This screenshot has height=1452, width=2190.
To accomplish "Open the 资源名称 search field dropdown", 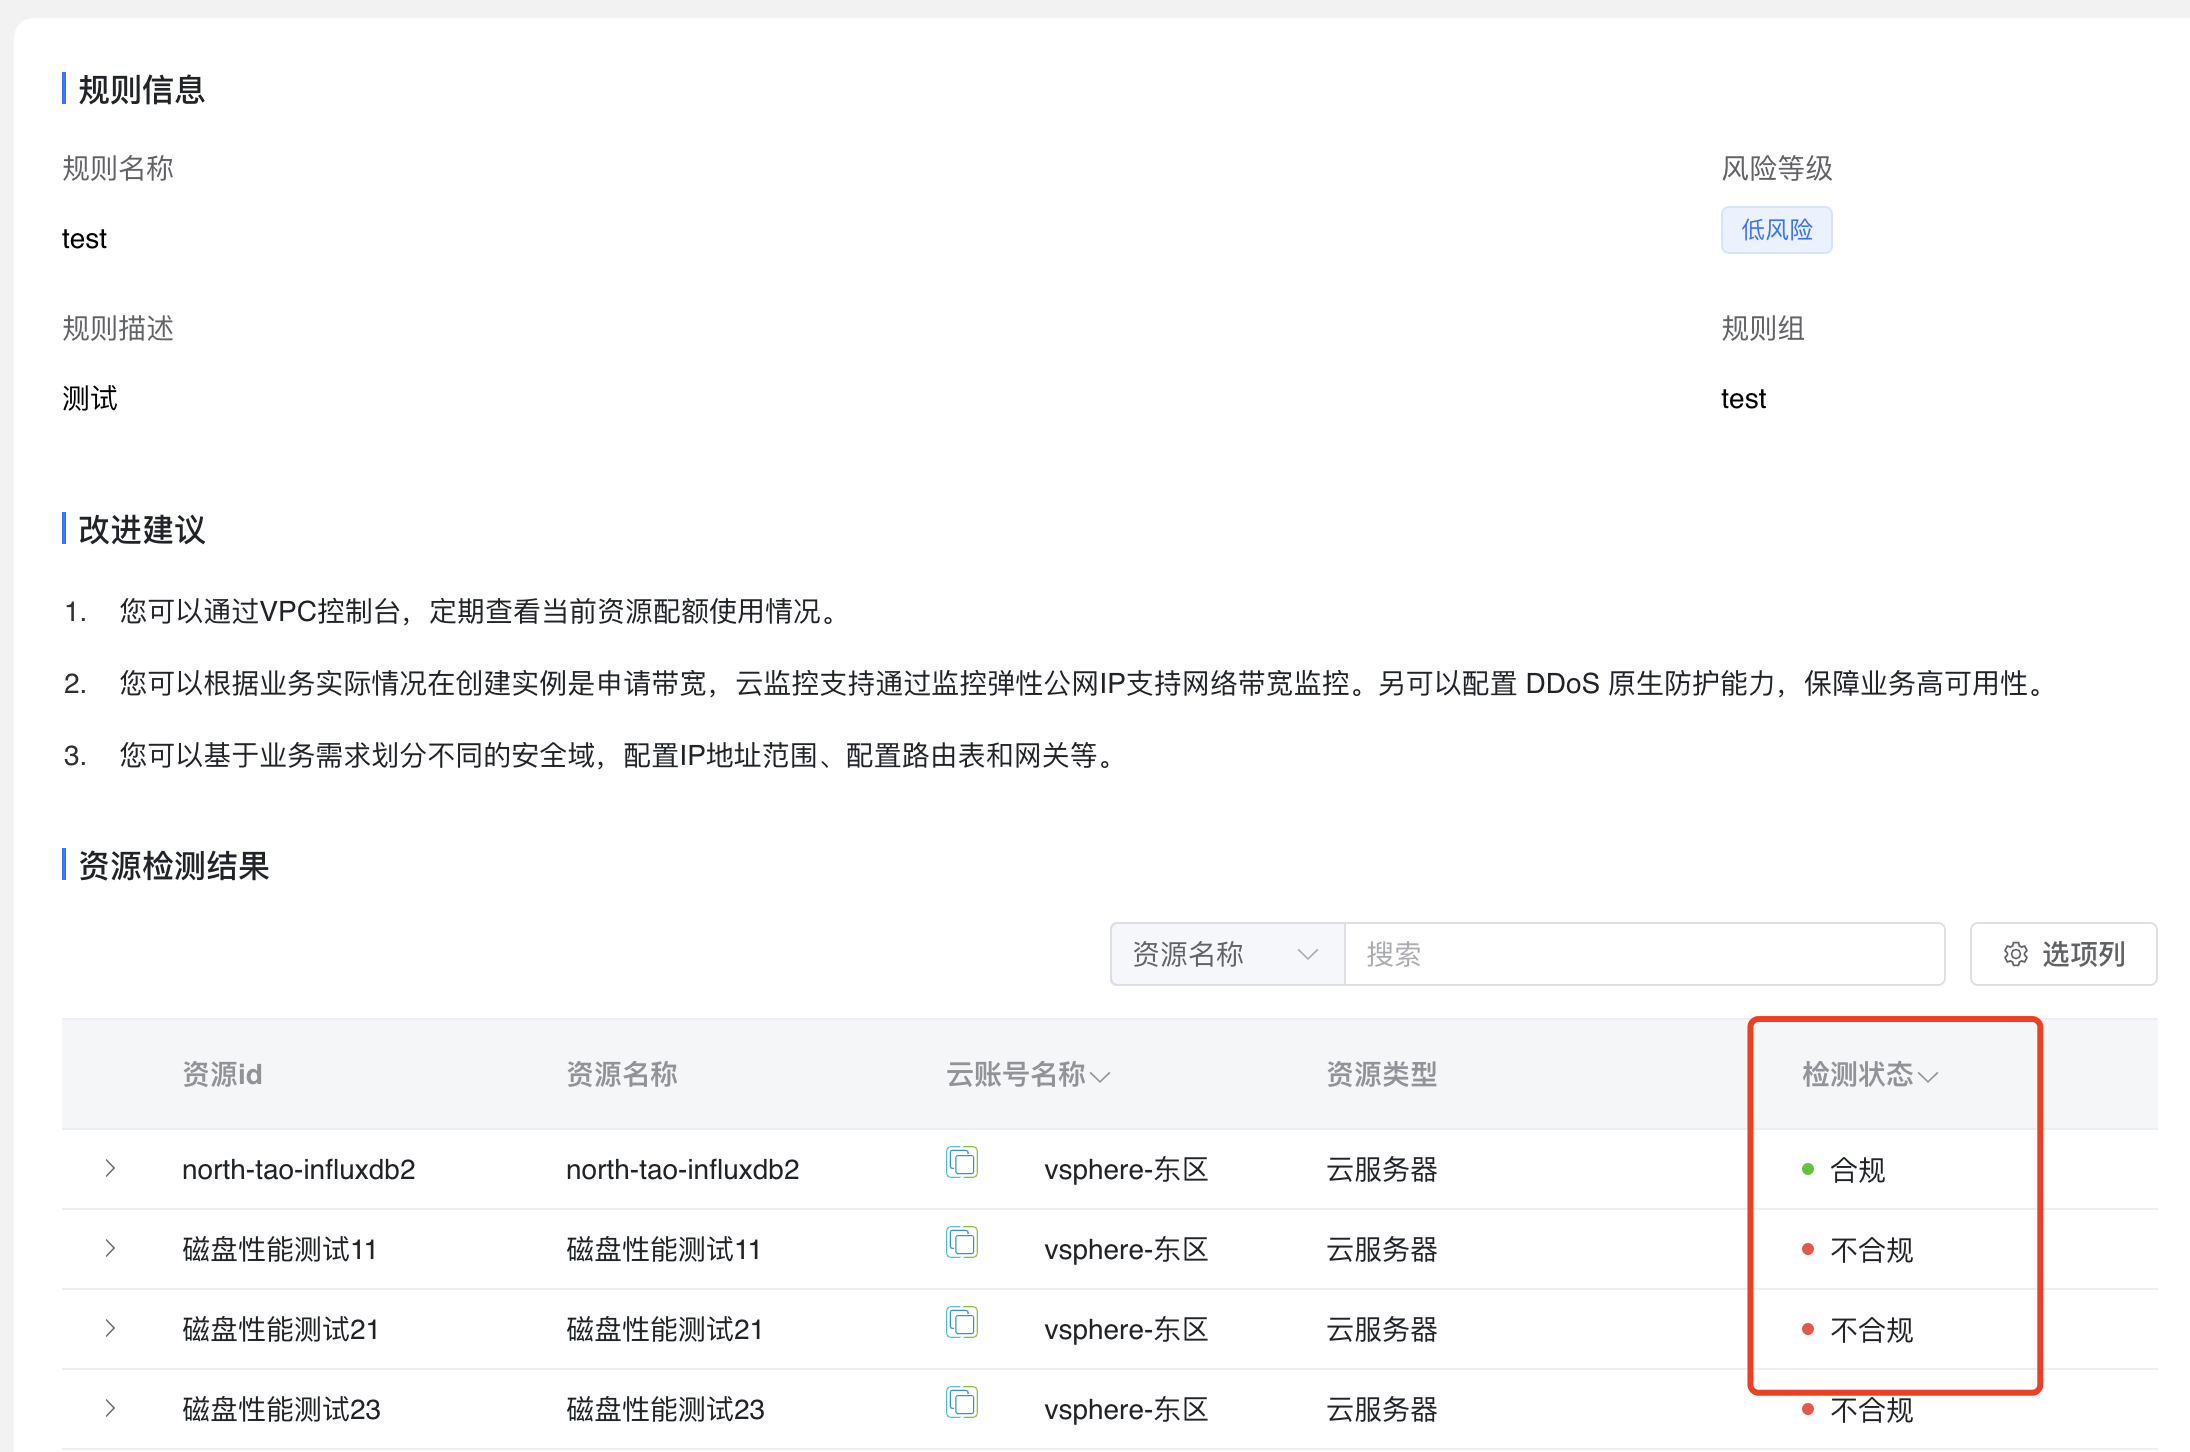I will (1226, 954).
